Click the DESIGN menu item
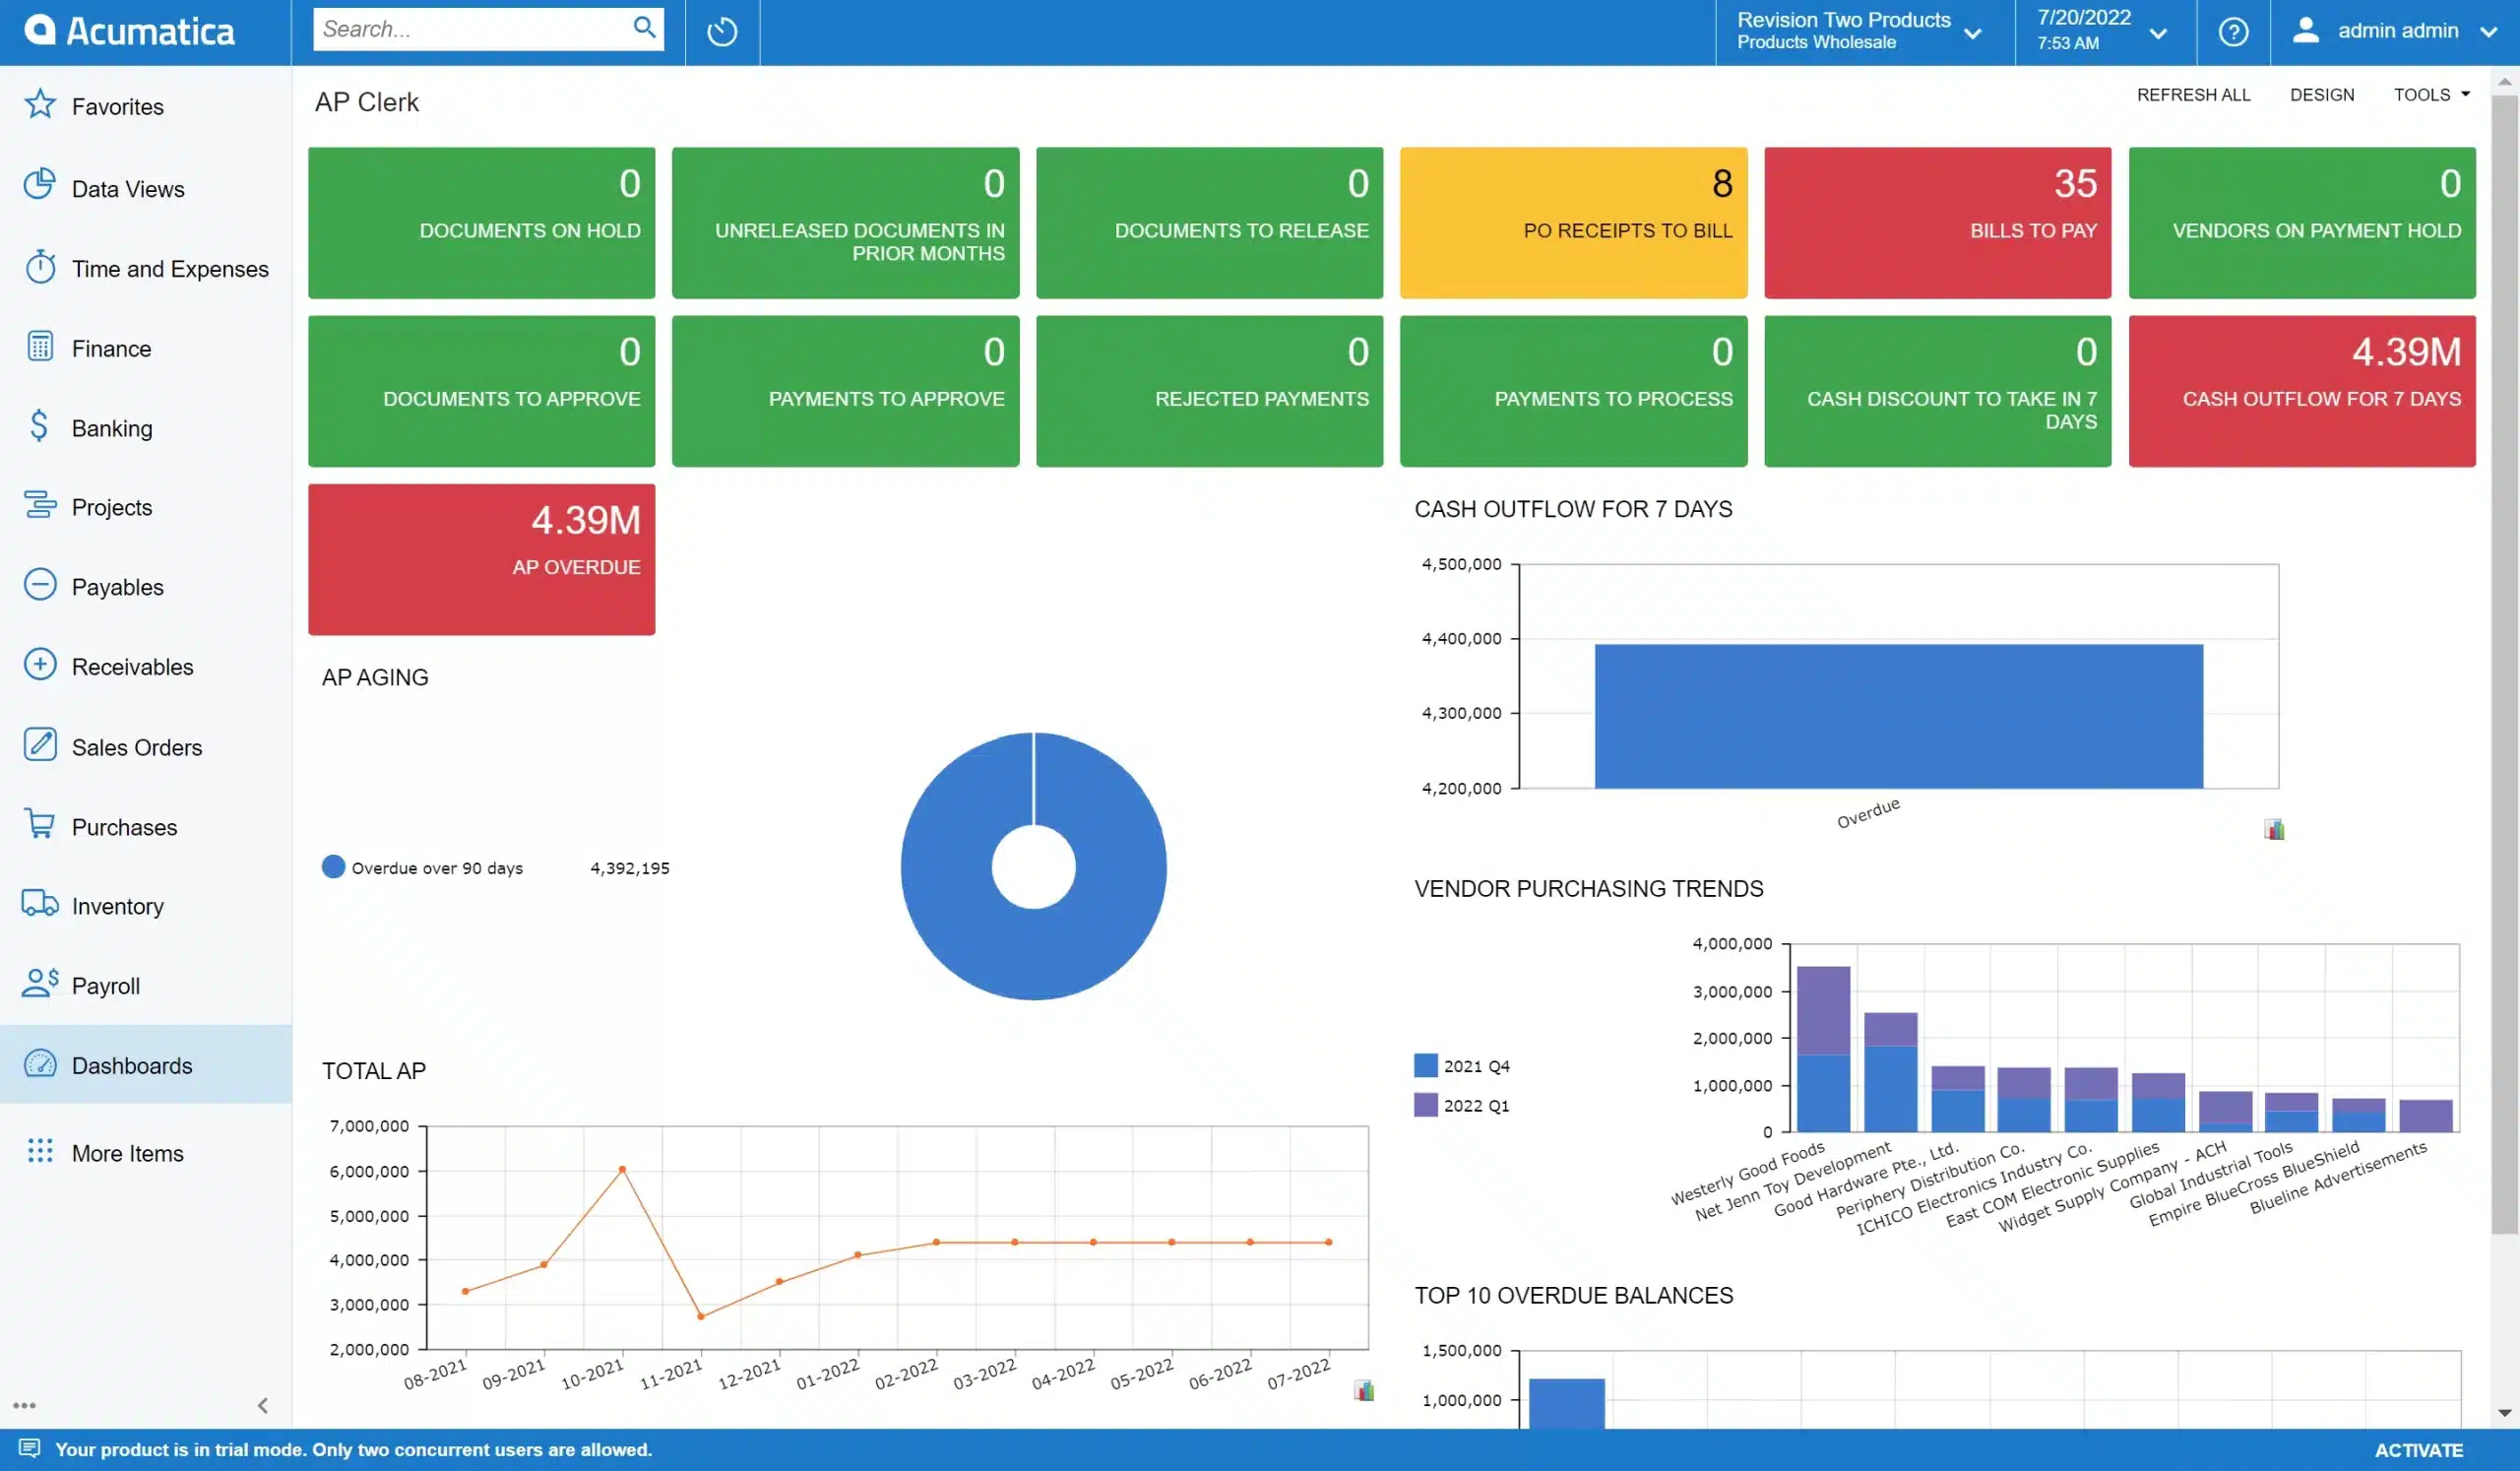 tap(2322, 93)
